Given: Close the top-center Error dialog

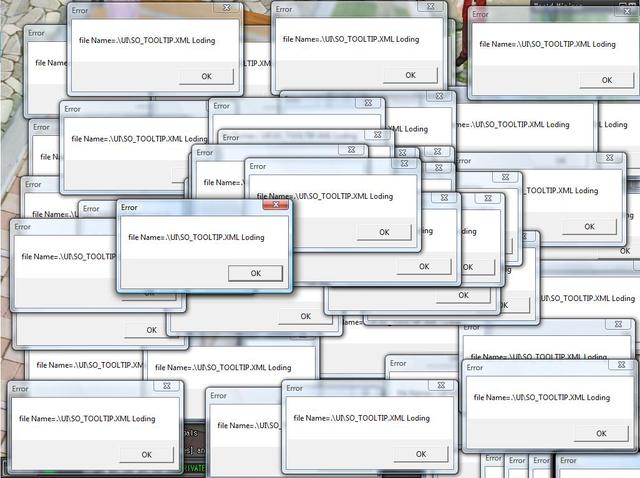Looking at the screenshot, I should coord(431,6).
